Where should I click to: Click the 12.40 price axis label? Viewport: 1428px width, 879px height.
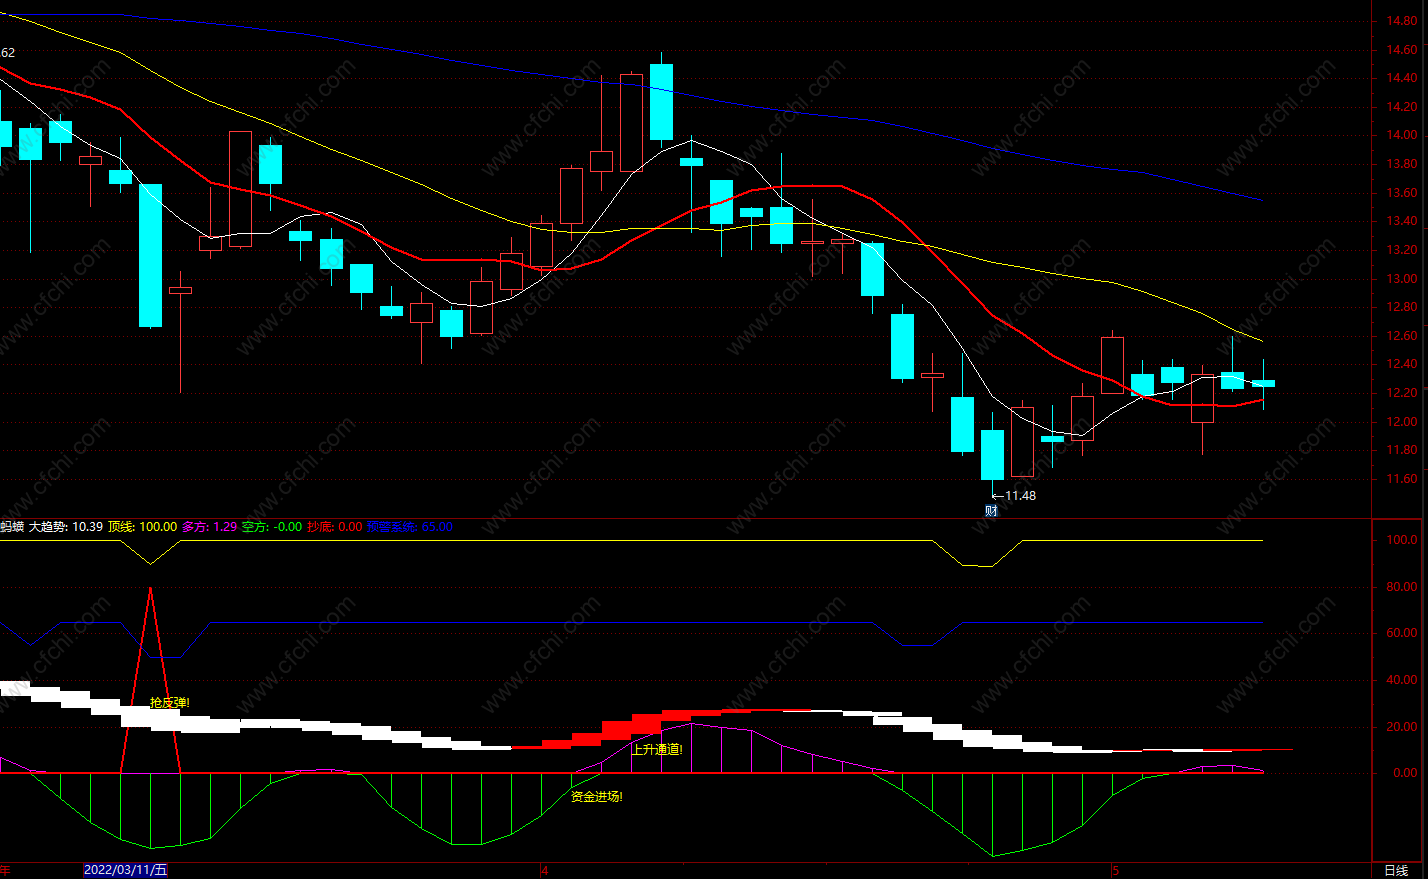[x=1402, y=364]
